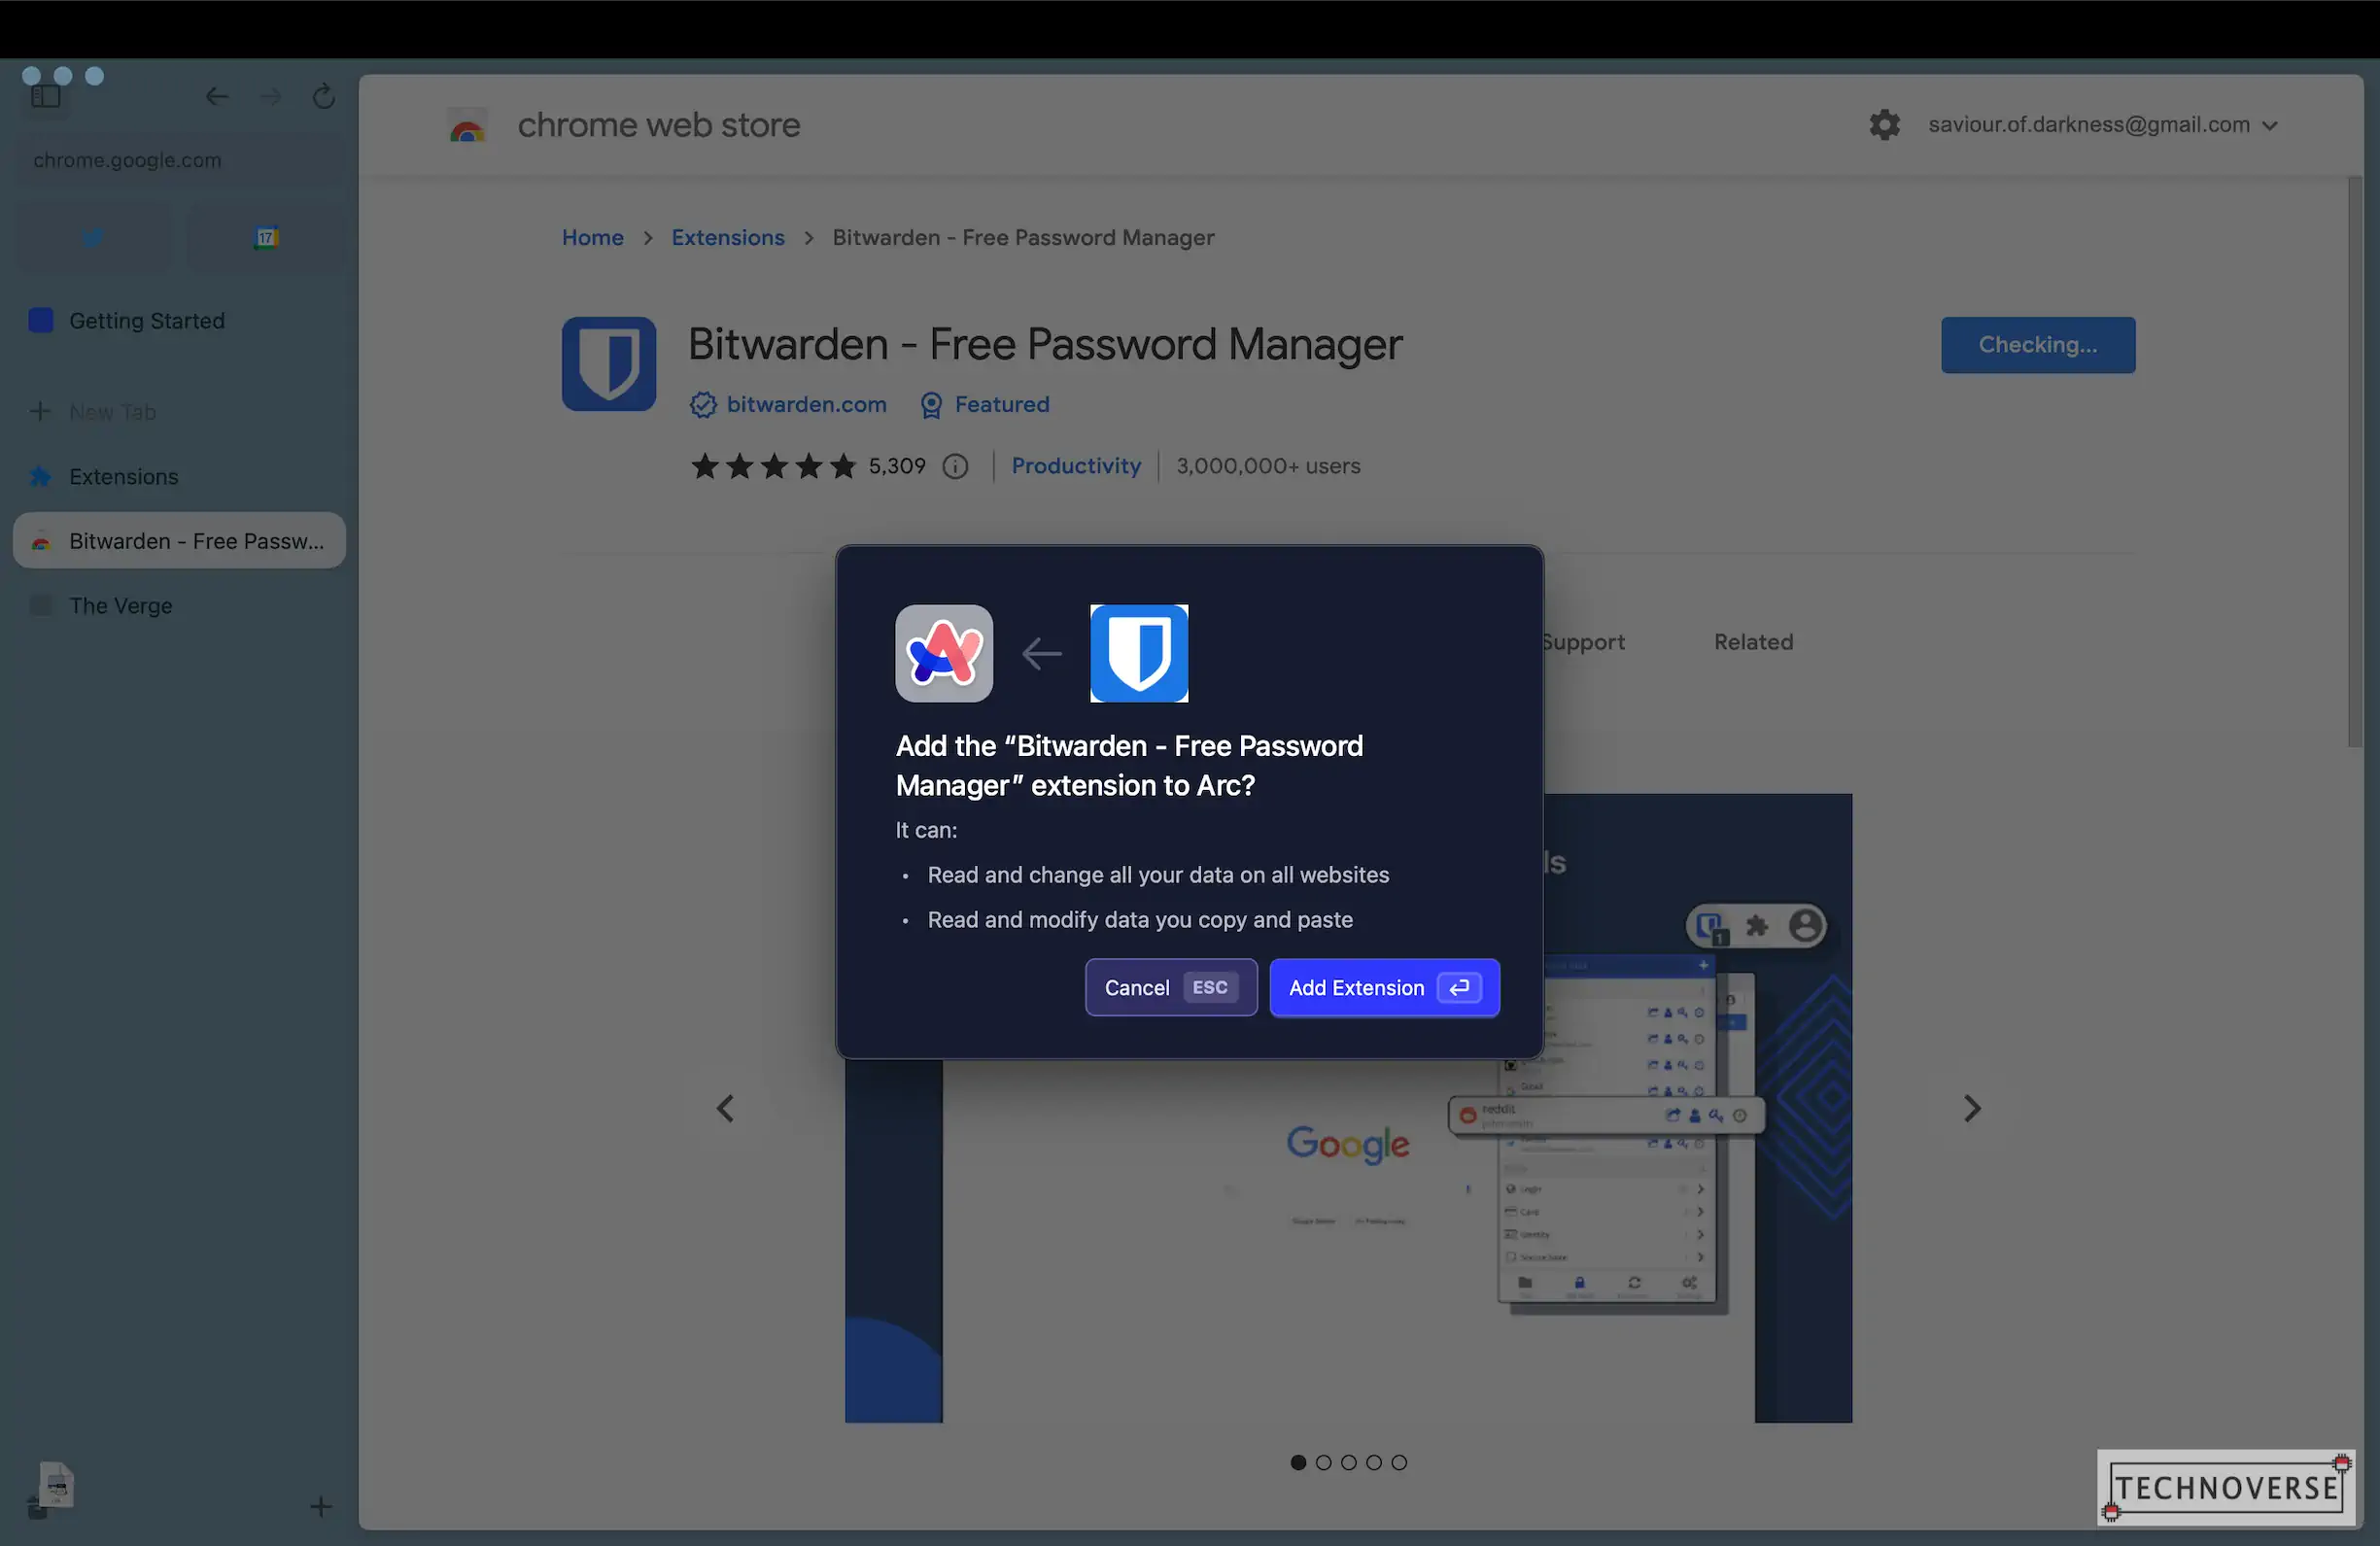Select the first carousel dot
2380x1546 pixels.
[1298, 1462]
